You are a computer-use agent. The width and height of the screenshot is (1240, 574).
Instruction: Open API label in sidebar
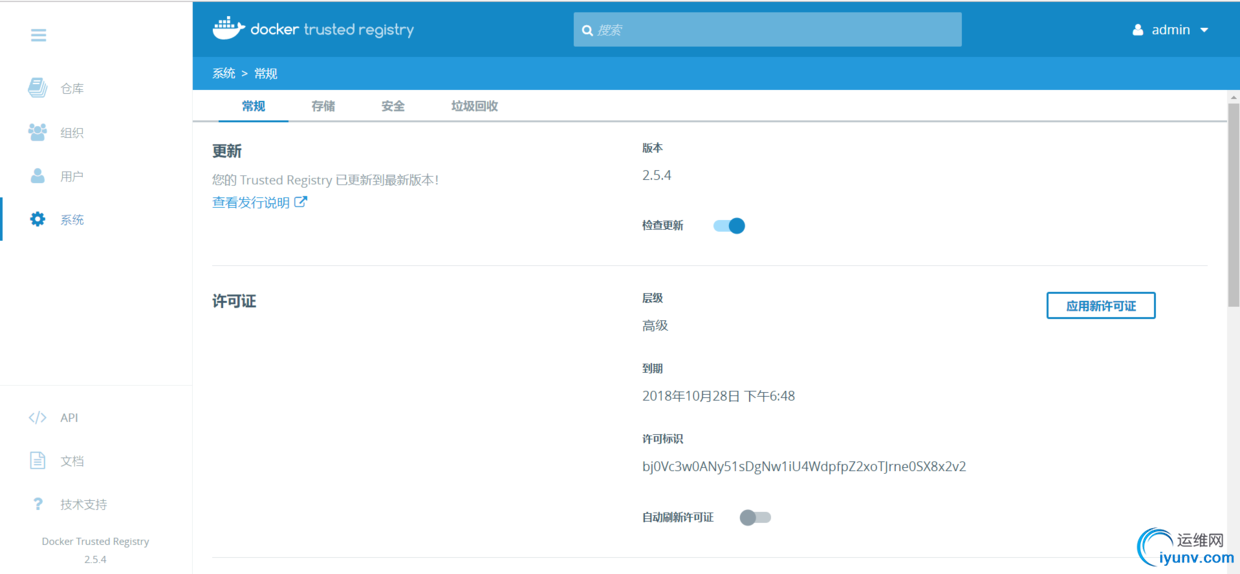(69, 418)
